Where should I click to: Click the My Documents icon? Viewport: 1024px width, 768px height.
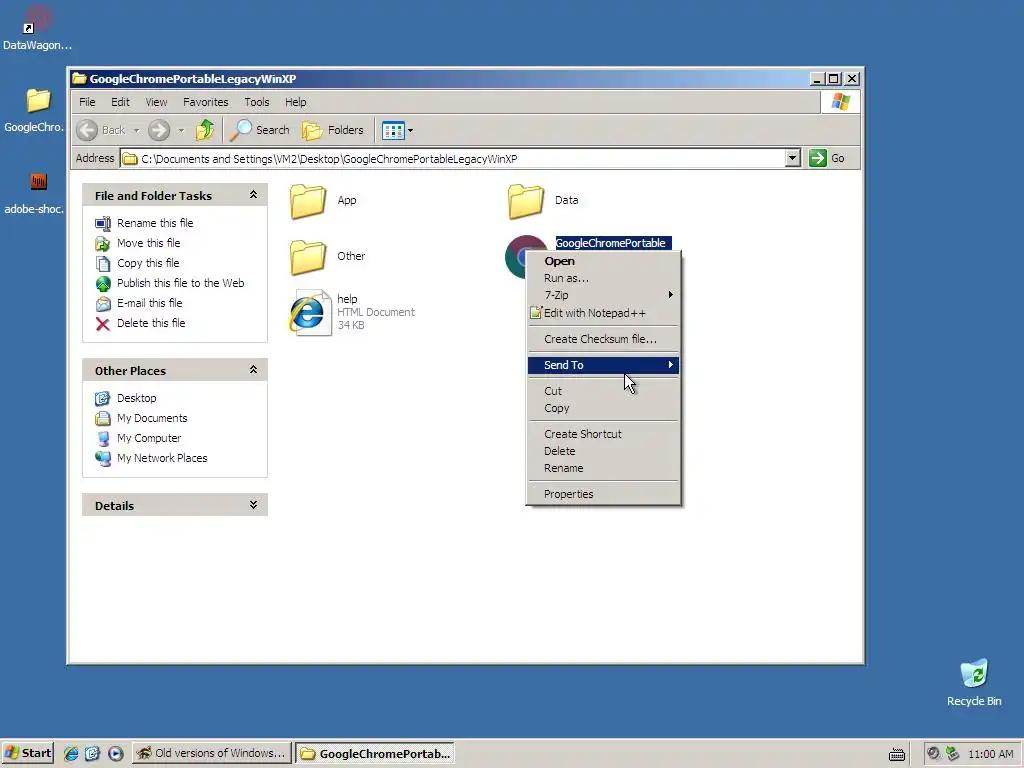tap(103, 419)
